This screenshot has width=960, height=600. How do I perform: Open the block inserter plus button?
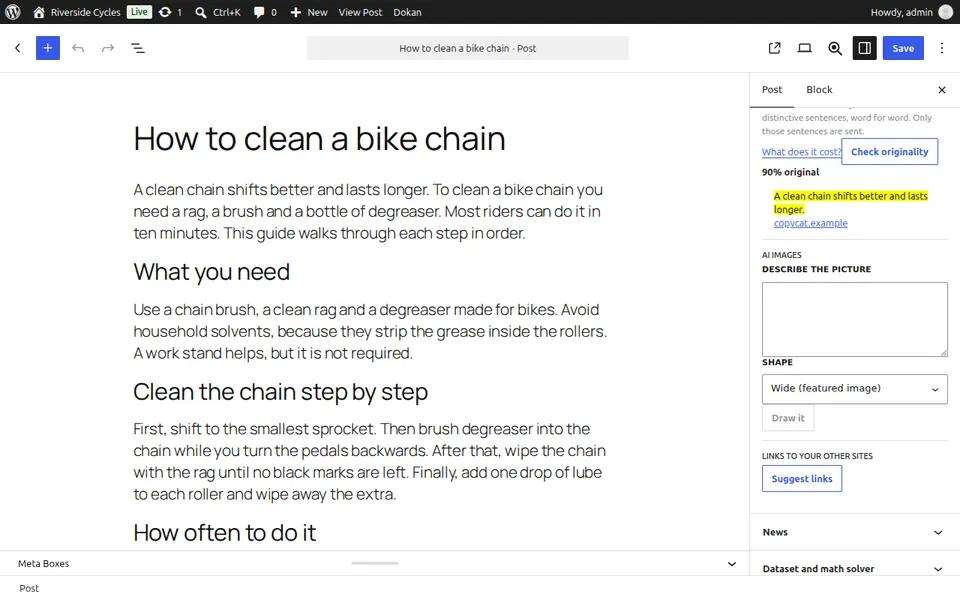pos(48,48)
